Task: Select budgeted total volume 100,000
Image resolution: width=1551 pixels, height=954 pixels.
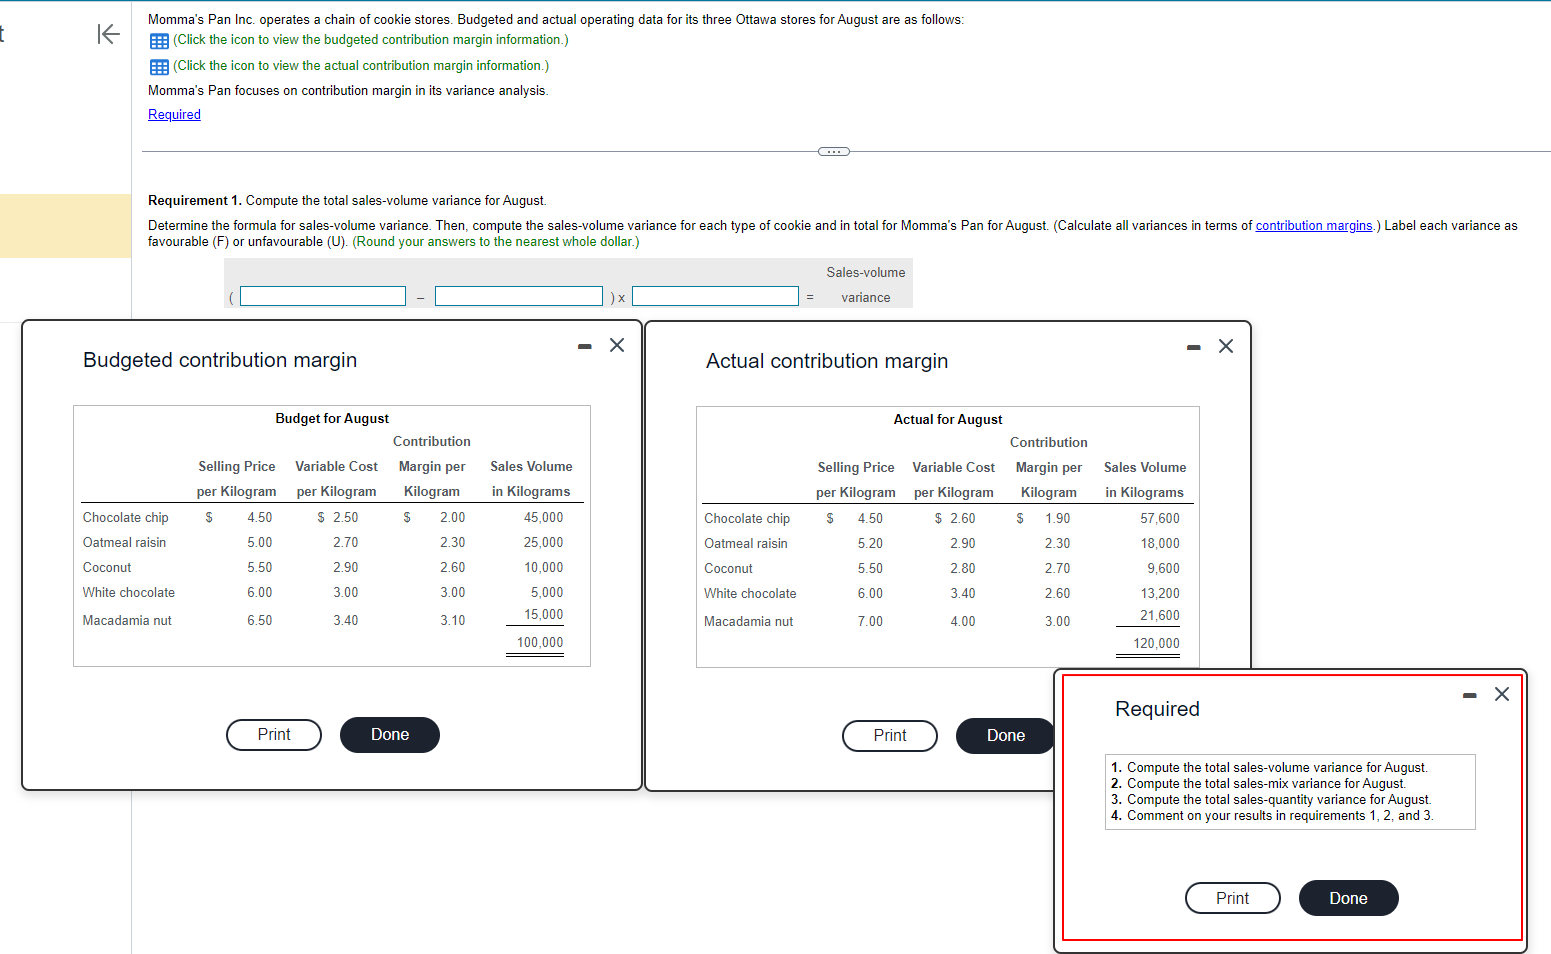Action: [x=540, y=643]
